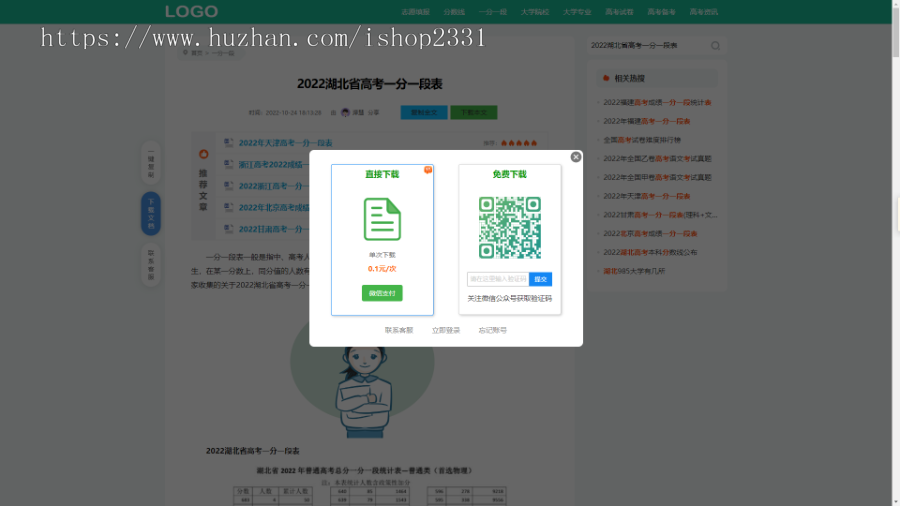Open the 一分一段 menu item
The image size is (900, 506).
tap(492, 12)
